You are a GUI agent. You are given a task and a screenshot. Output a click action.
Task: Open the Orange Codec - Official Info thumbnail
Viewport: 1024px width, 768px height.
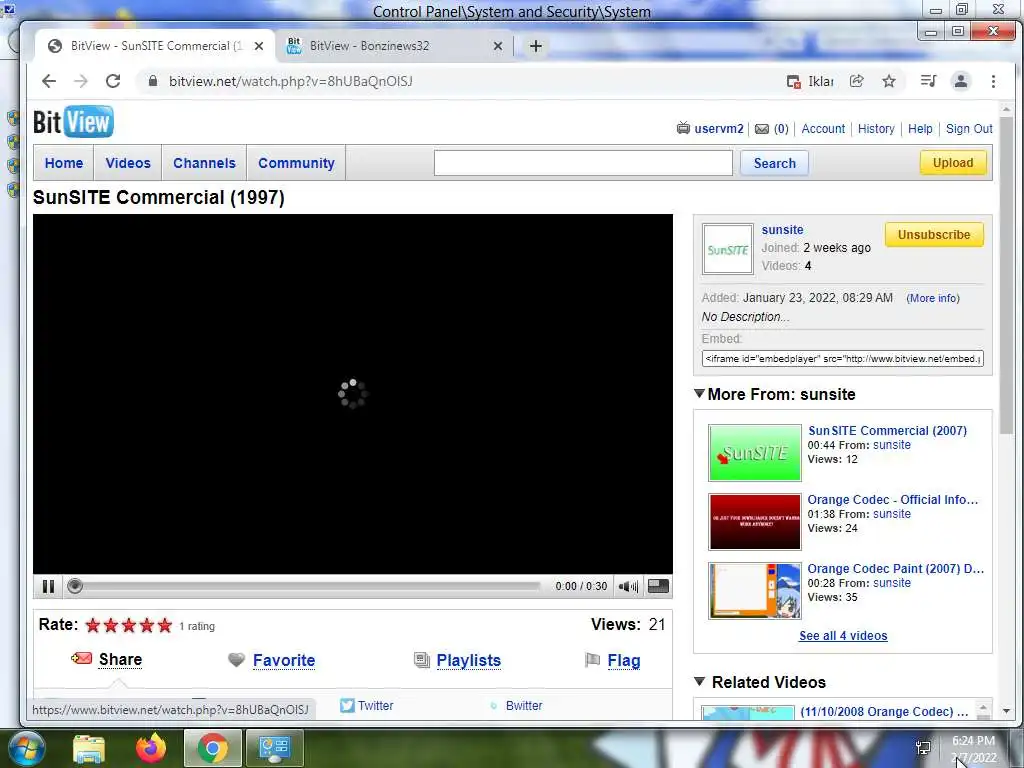tap(755, 522)
